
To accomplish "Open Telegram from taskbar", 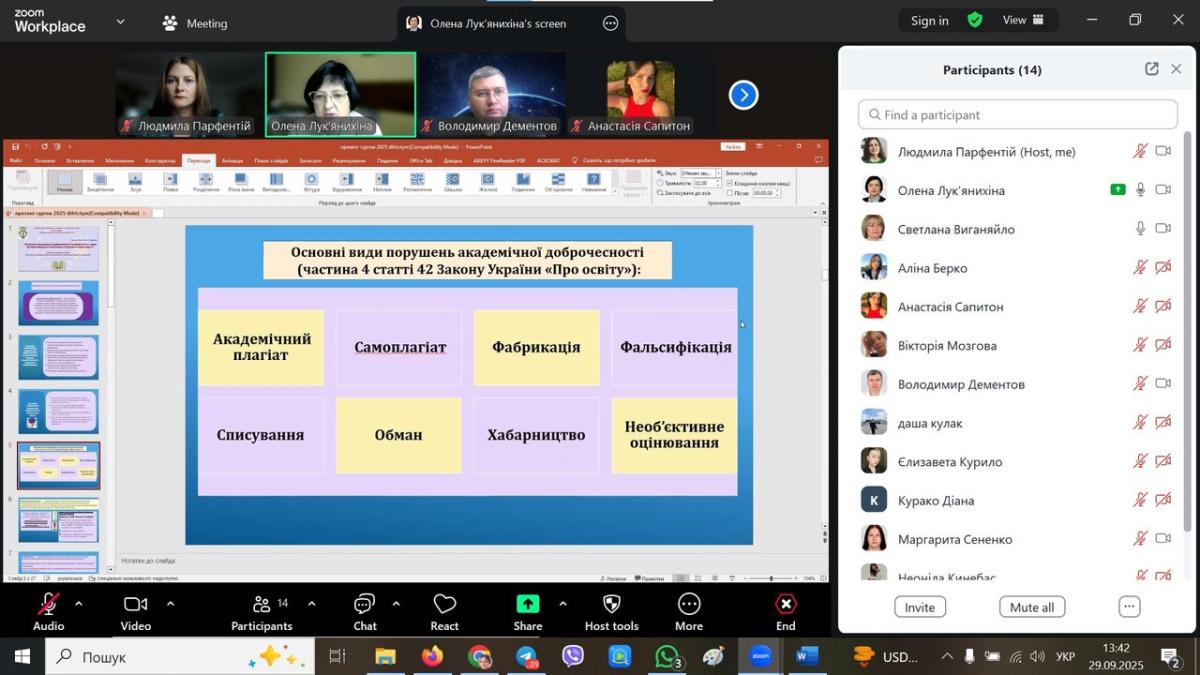I will coord(527,657).
